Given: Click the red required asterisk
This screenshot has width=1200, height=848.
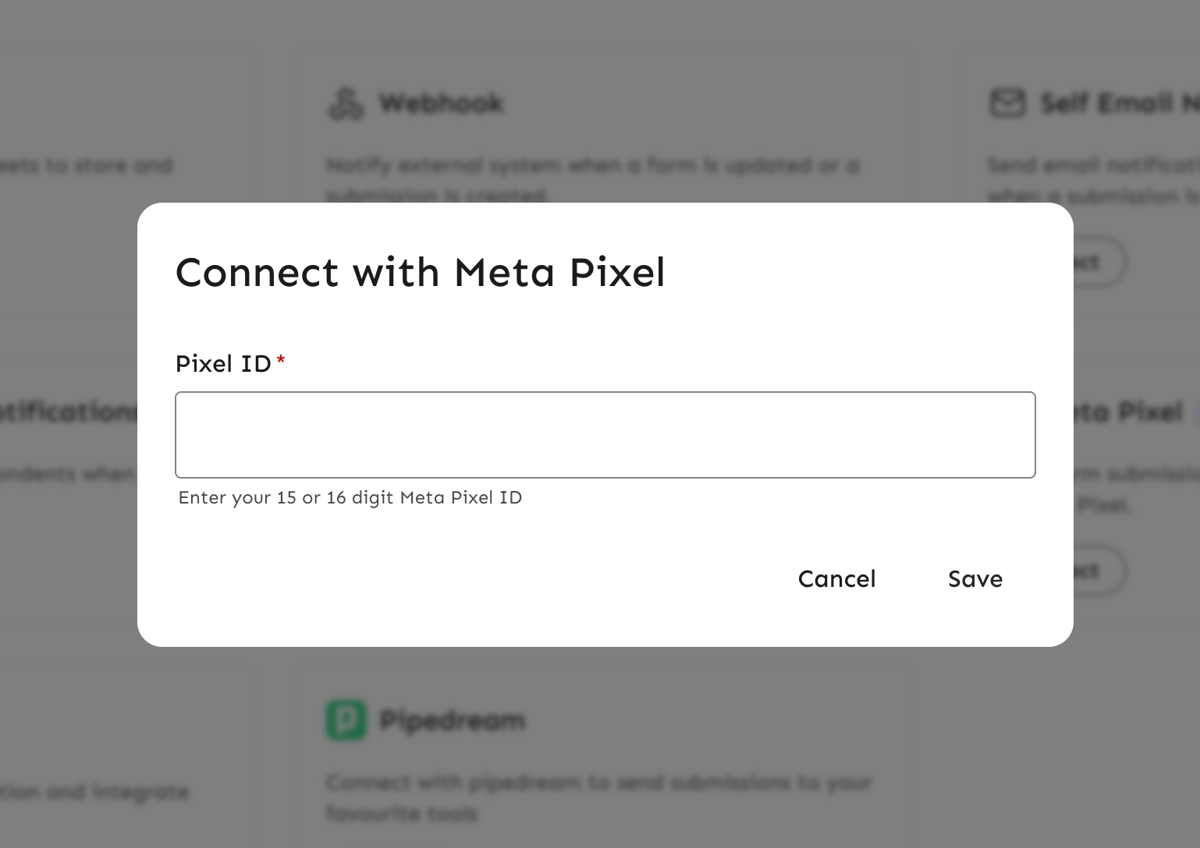Looking at the screenshot, I should pyautogui.click(x=281, y=361).
